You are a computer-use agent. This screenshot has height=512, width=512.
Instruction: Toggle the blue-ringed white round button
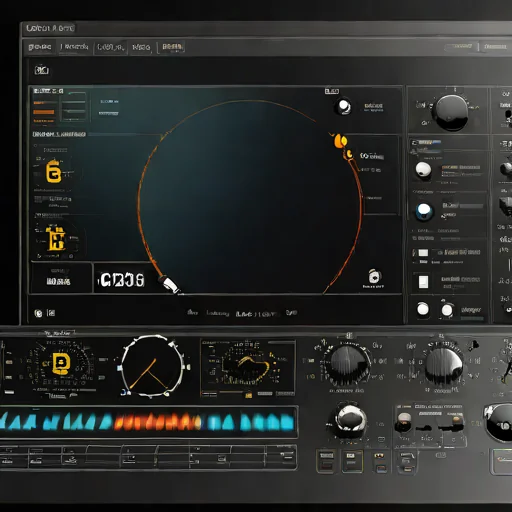[424, 211]
